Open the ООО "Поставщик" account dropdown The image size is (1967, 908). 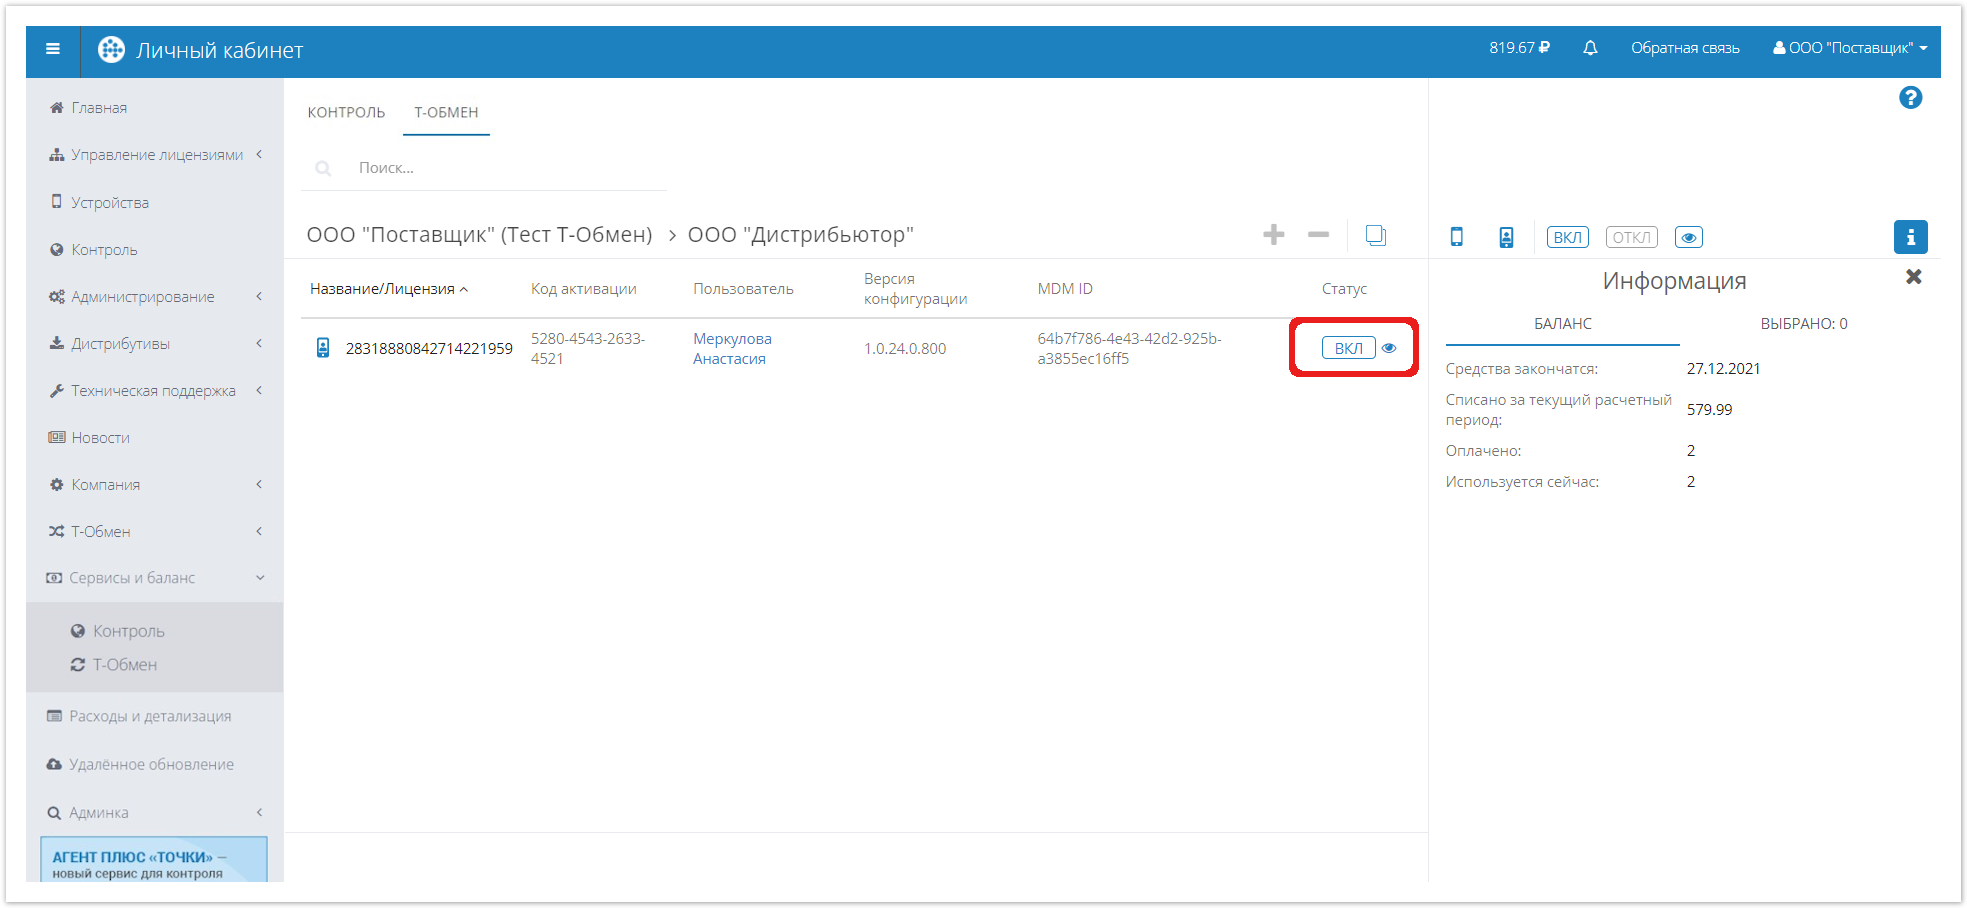(1850, 48)
